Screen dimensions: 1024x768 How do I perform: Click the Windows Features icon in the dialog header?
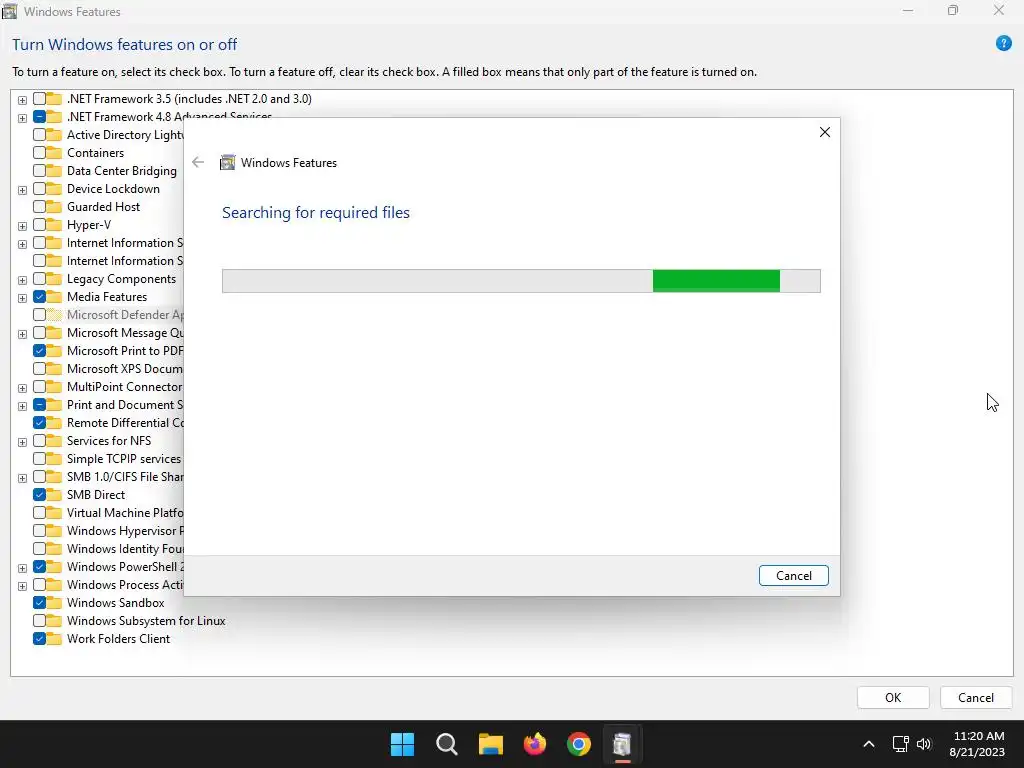(227, 163)
